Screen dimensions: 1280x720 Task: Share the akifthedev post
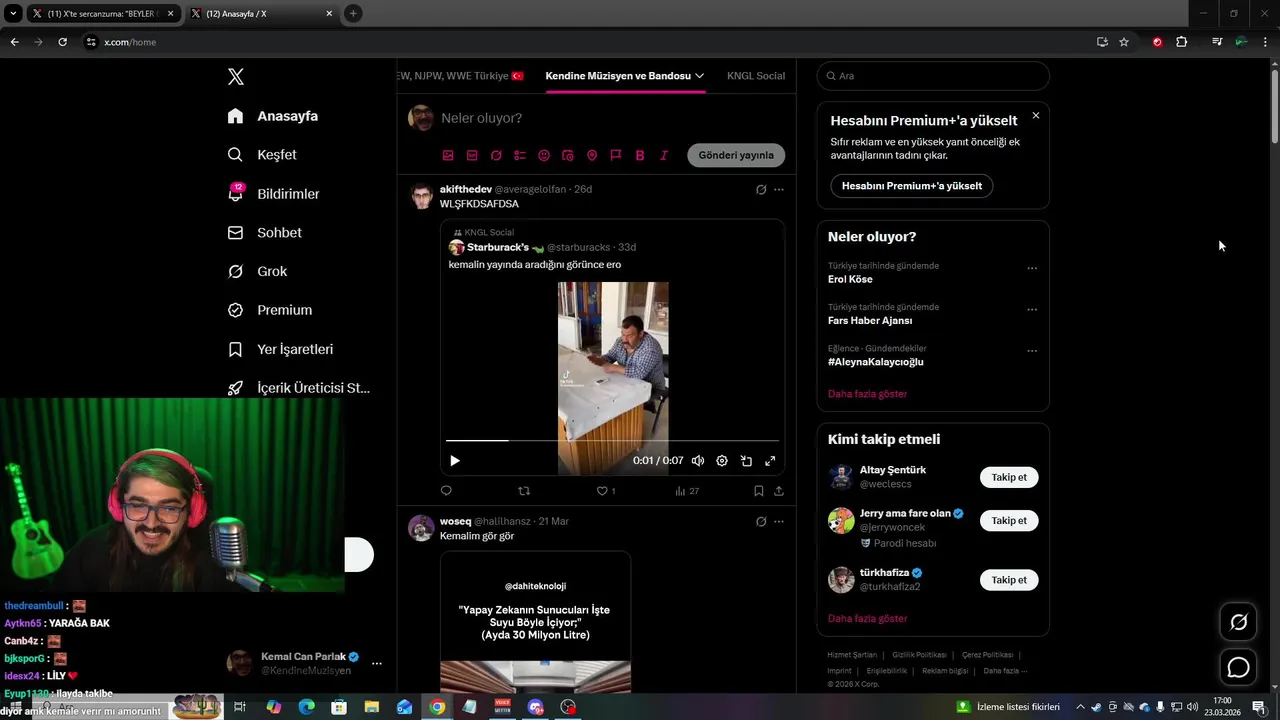coord(779,491)
